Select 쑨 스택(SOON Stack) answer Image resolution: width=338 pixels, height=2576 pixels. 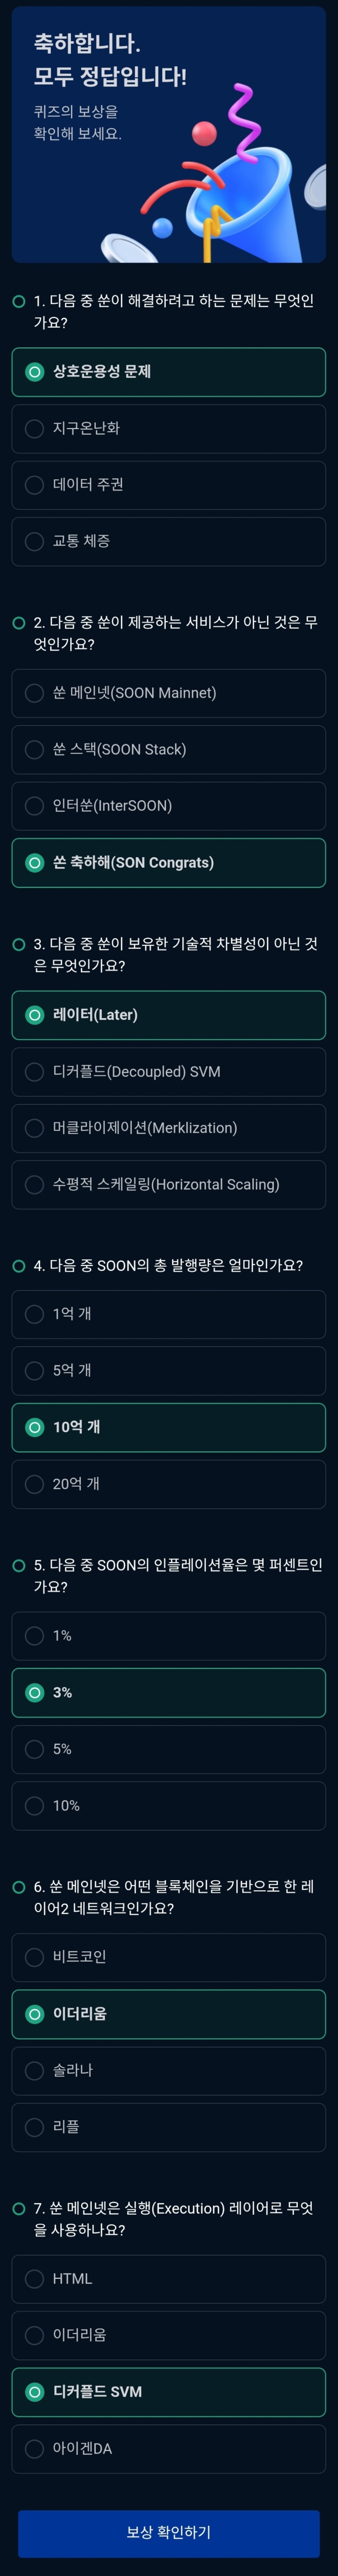tap(168, 749)
